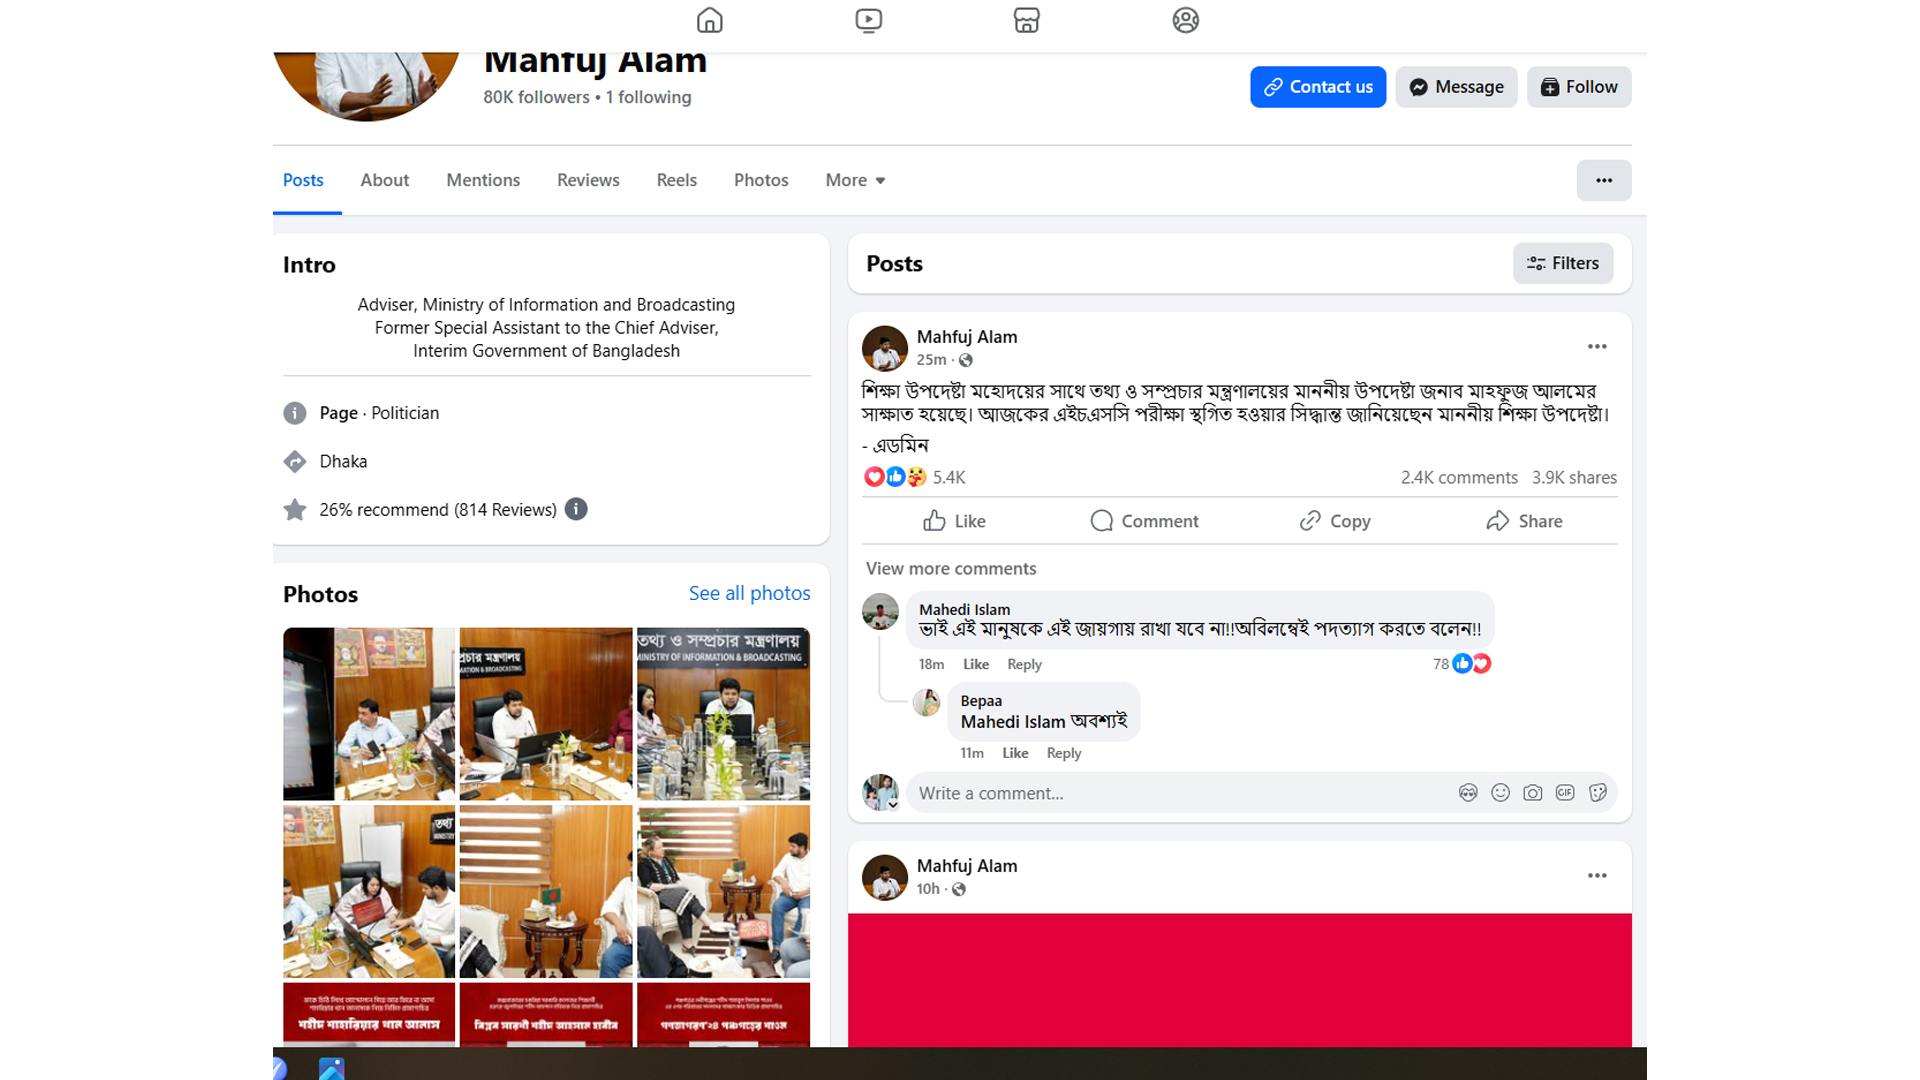Image resolution: width=1920 pixels, height=1080 pixels.
Task: Open the Video/Watch icon in top bar
Action: [x=868, y=20]
